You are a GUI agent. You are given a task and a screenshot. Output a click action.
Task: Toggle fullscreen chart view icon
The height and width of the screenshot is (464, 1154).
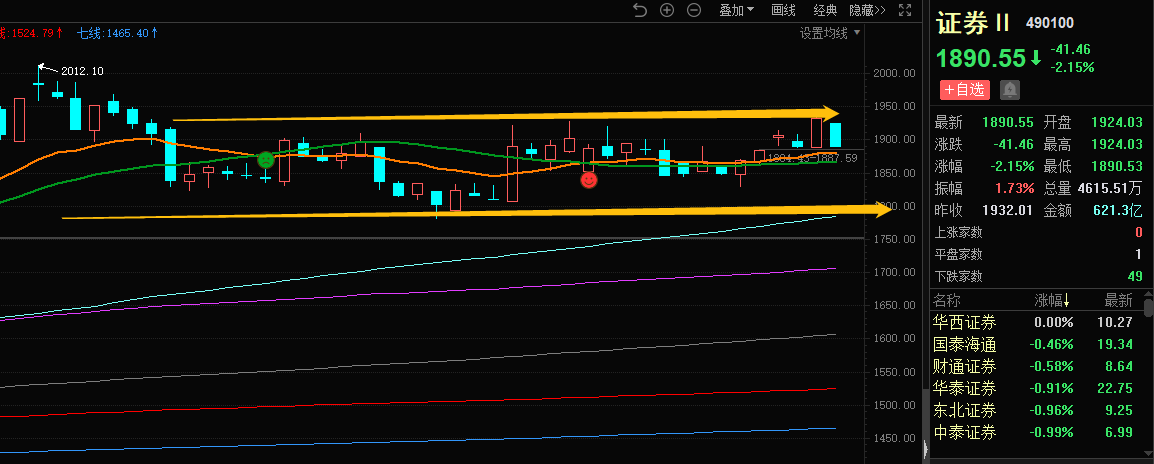(x=905, y=10)
